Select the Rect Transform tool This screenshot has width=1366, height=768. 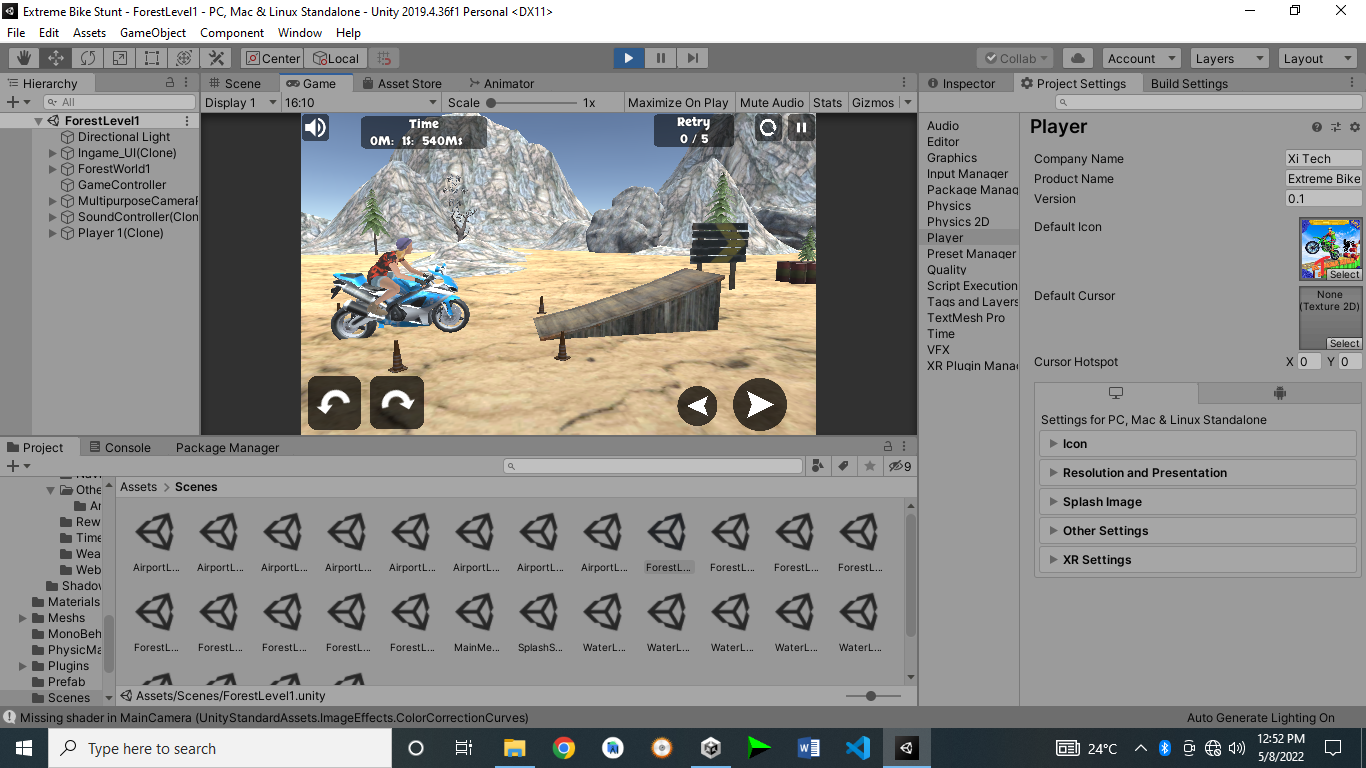coord(151,57)
